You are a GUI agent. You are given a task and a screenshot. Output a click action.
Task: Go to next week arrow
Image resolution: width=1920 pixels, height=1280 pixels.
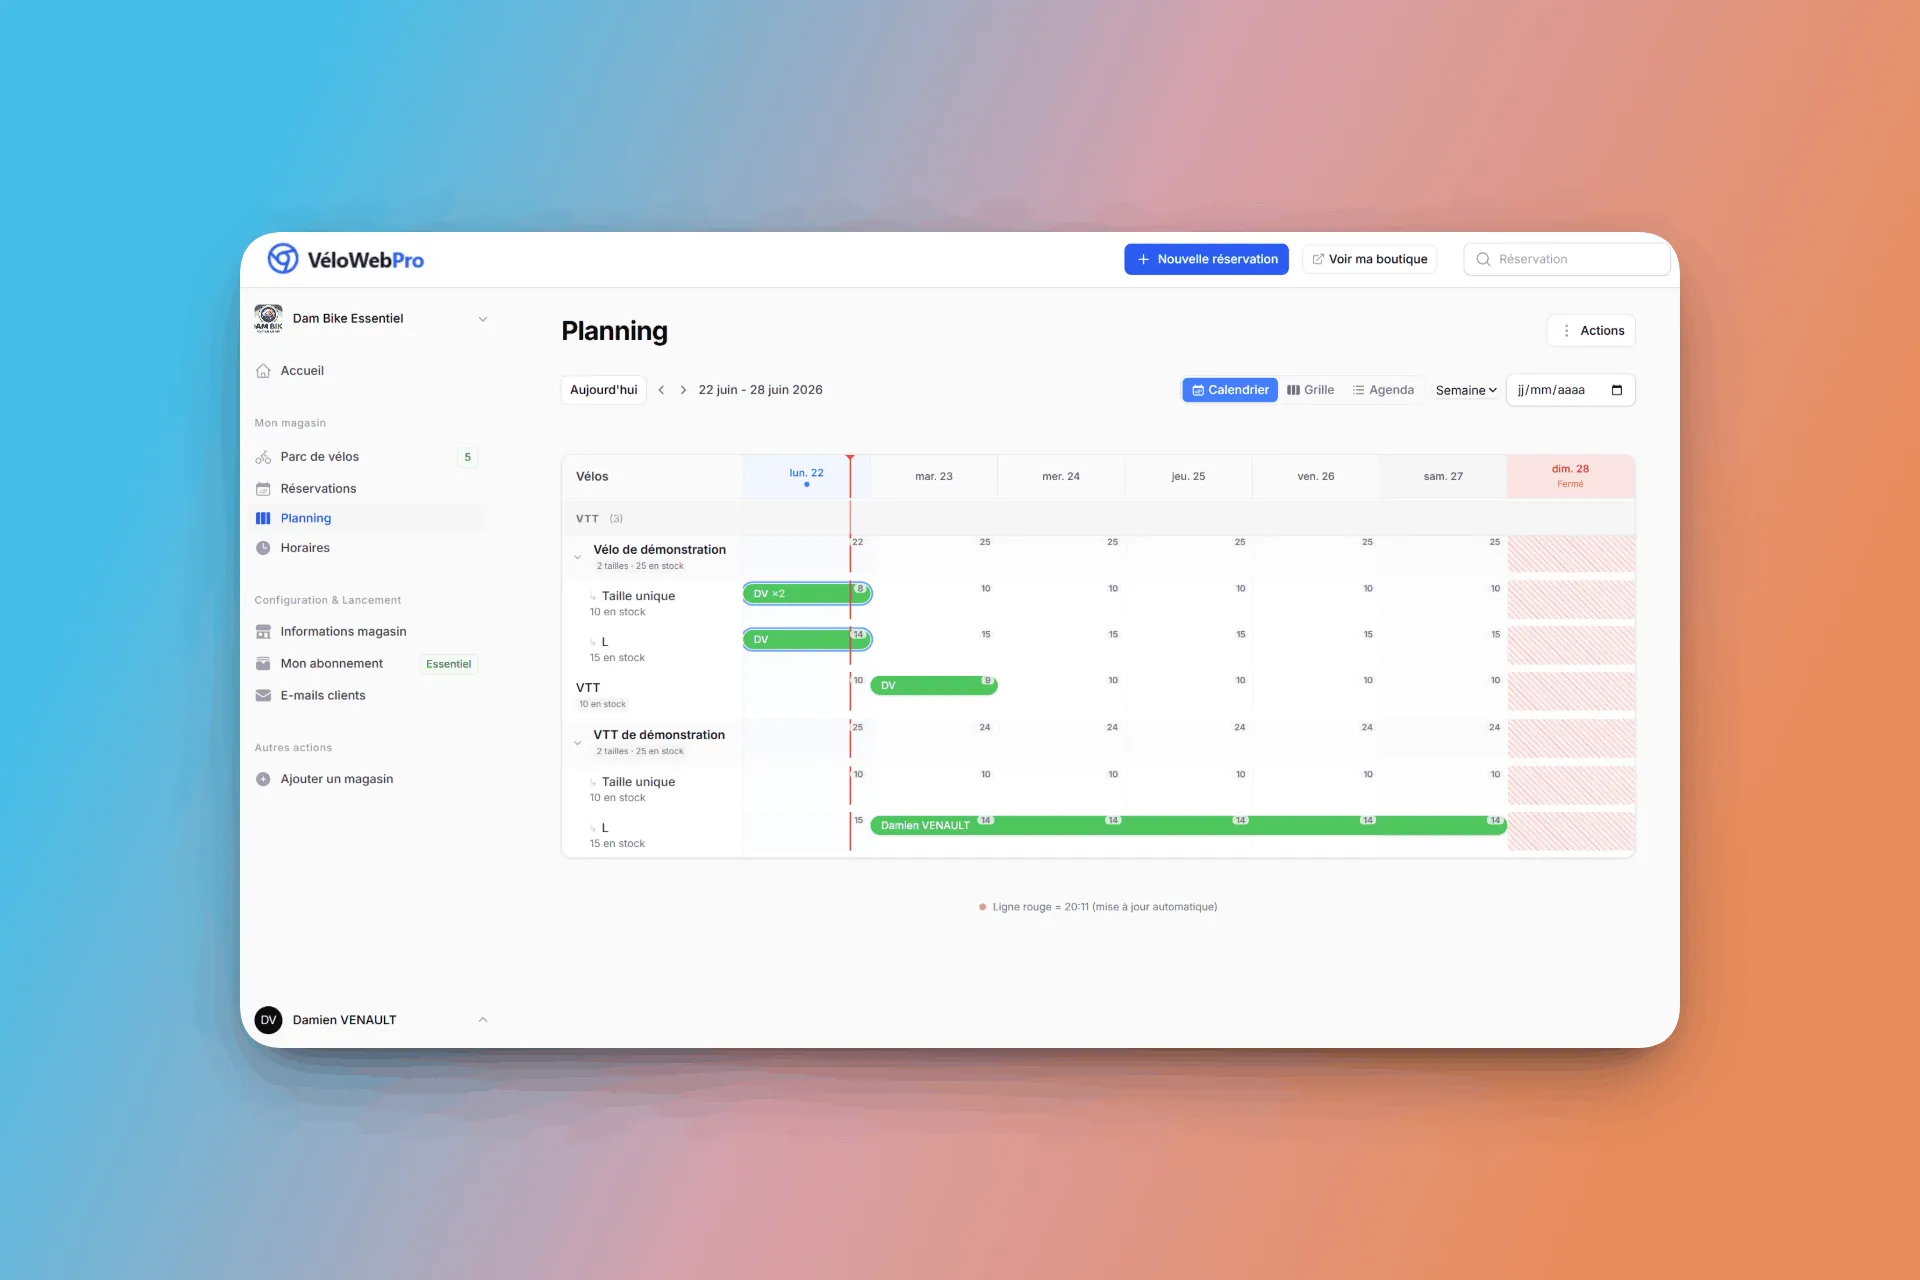coord(683,390)
